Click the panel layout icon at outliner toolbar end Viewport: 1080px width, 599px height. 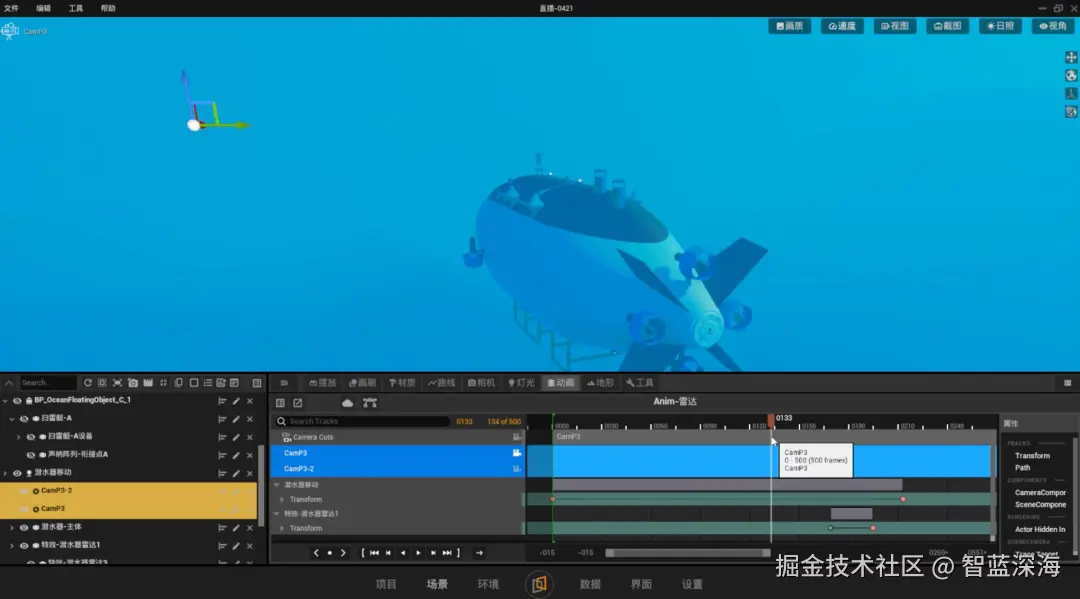click(257, 383)
